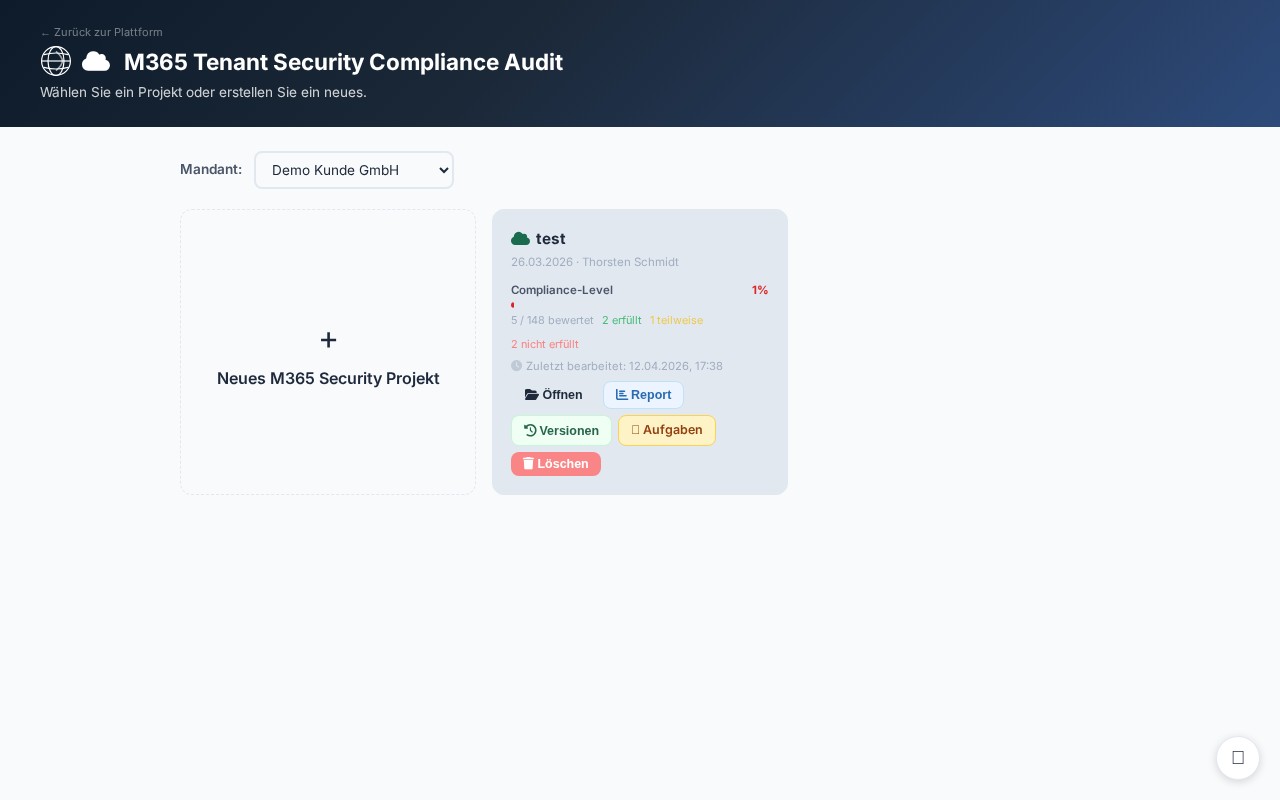1280x800 pixels.
Task: Click the '1 teilweise' status text
Action: pyautogui.click(x=676, y=320)
